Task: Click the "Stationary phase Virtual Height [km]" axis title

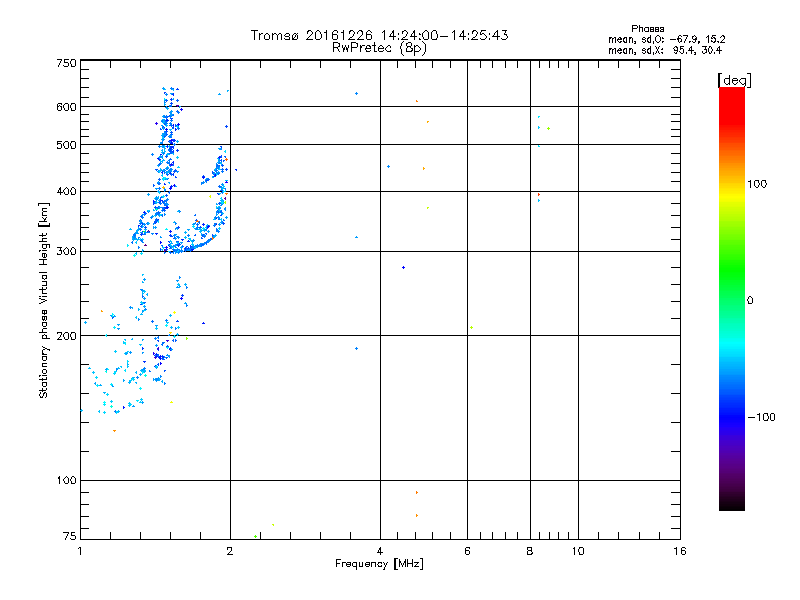Action: tap(44, 300)
